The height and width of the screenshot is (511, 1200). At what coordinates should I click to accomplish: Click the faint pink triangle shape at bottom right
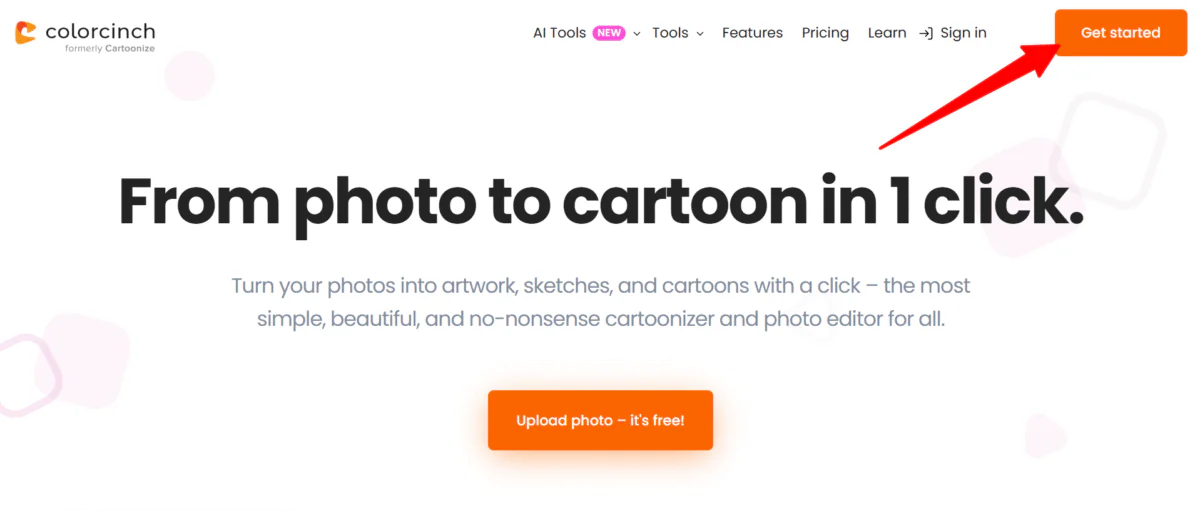click(1045, 435)
